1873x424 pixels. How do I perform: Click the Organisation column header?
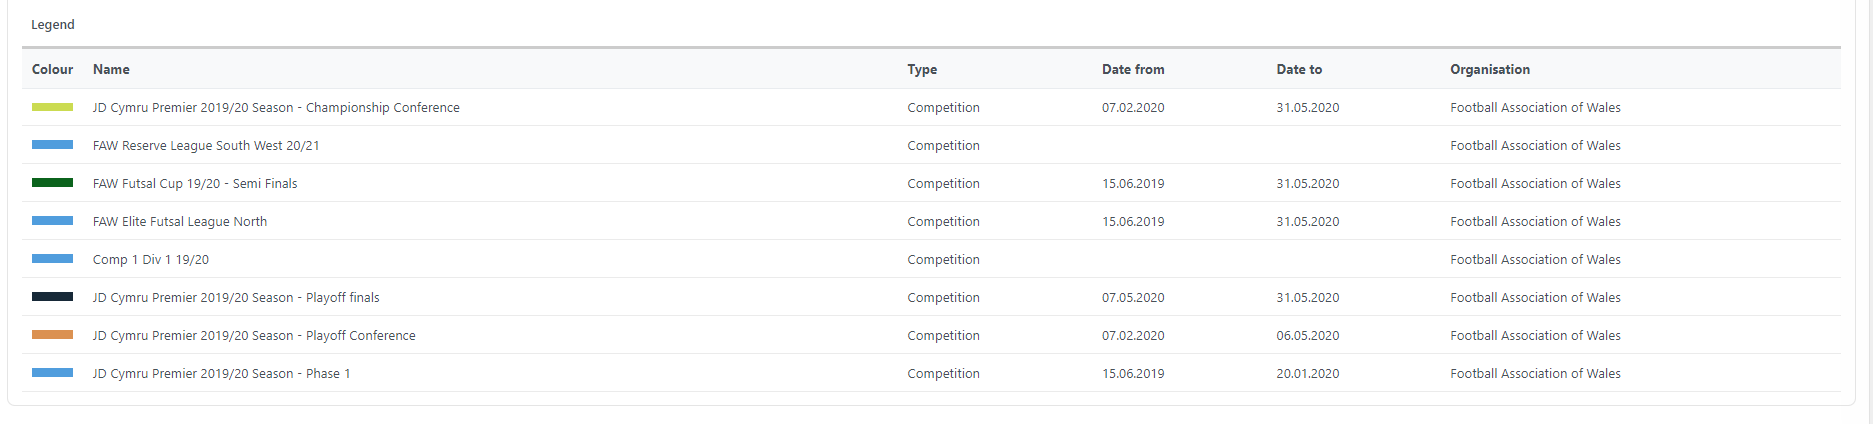click(1490, 70)
